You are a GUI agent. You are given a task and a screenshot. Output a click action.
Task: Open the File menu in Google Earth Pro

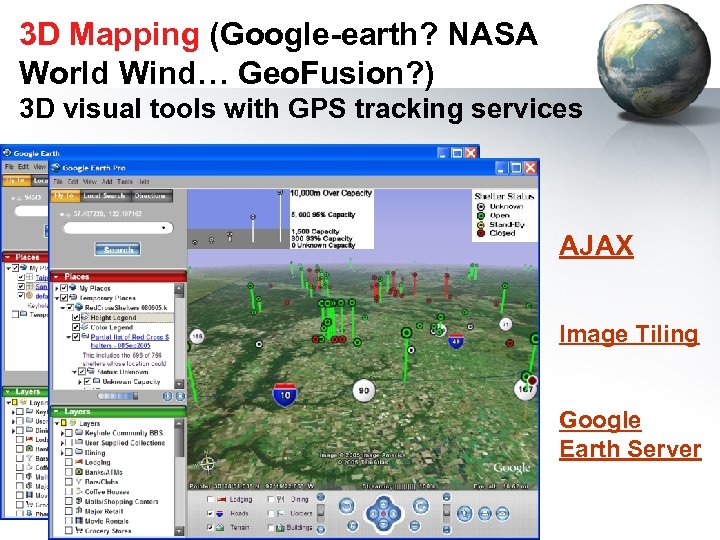click(58, 181)
